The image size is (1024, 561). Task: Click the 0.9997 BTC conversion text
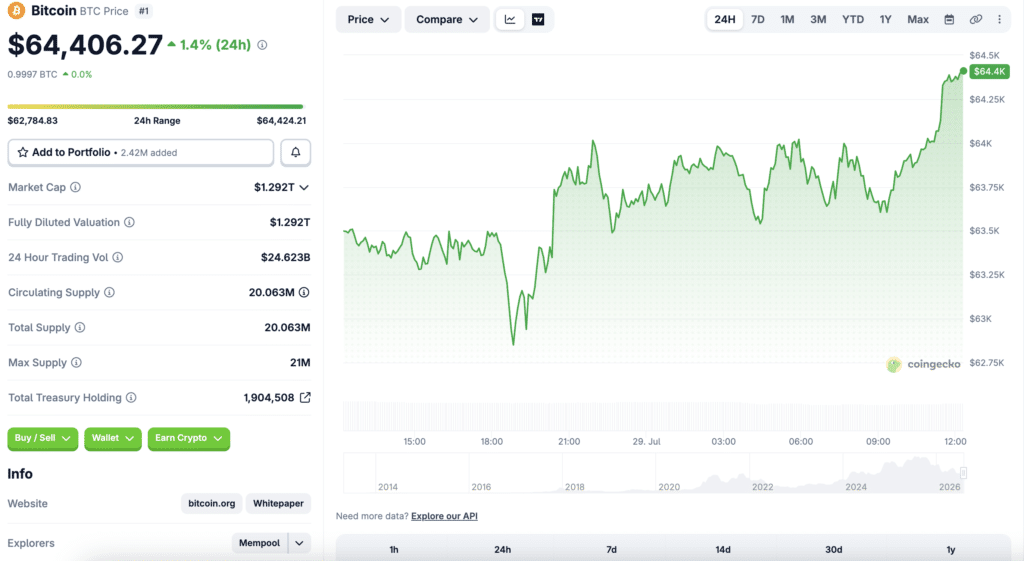click(x=33, y=74)
